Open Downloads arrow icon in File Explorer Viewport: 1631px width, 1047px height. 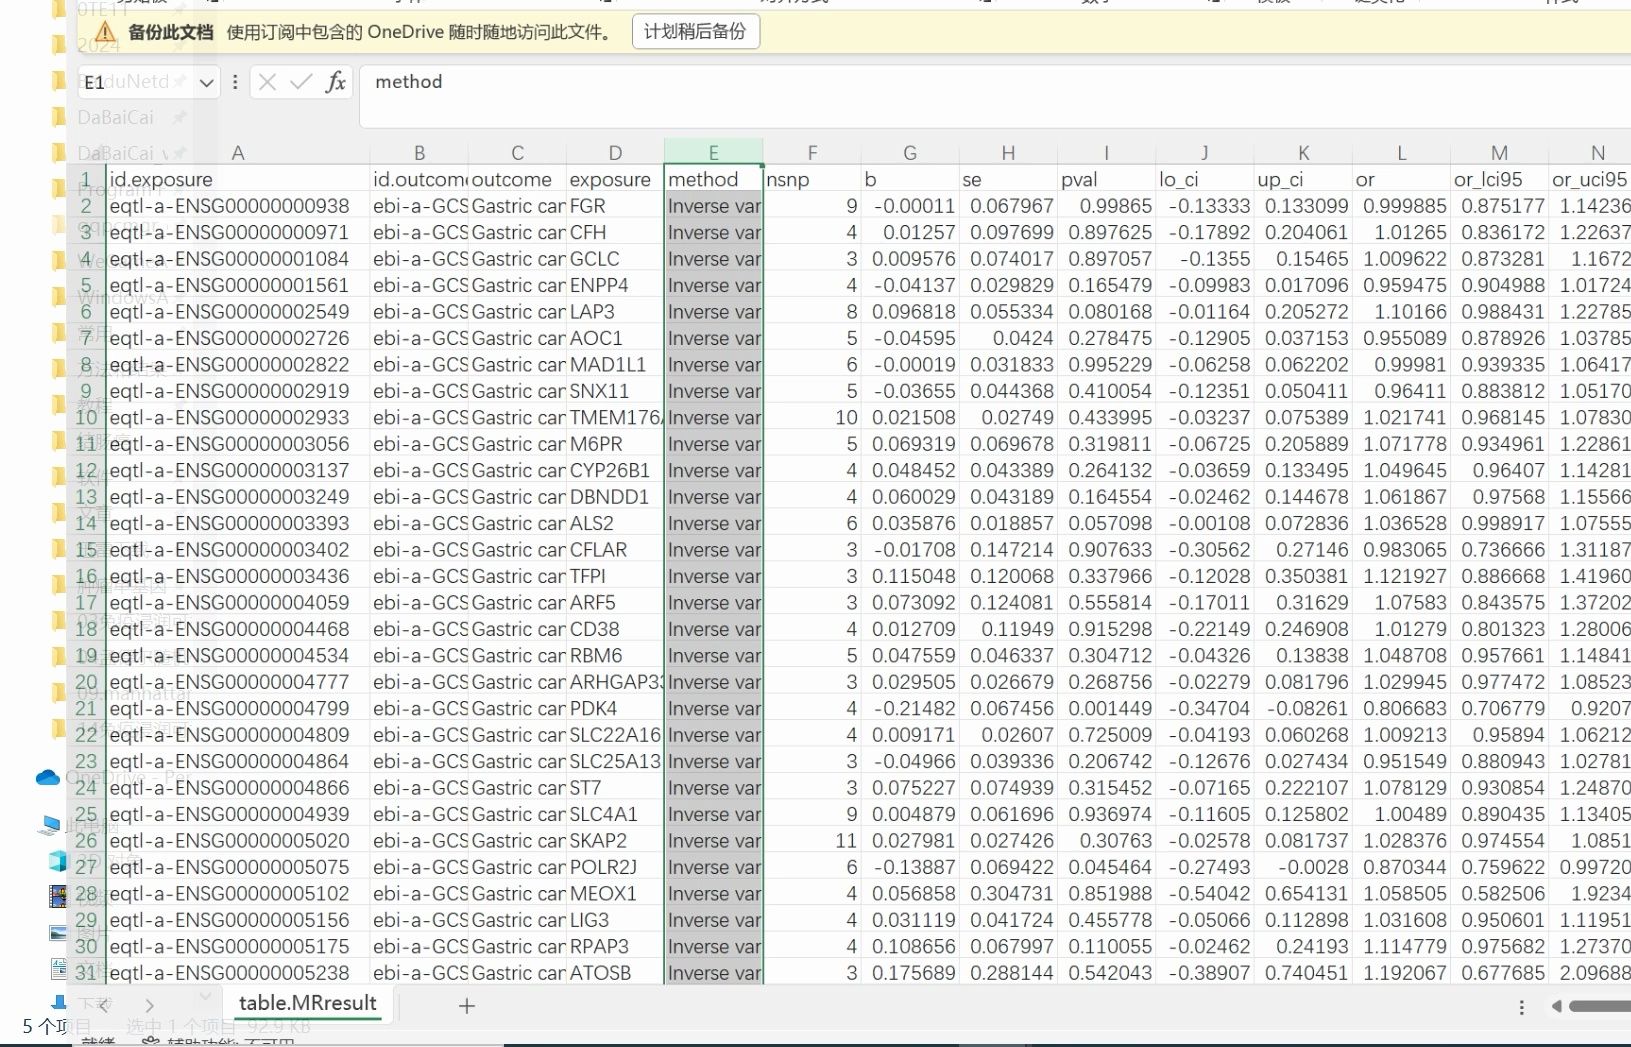click(x=59, y=1002)
